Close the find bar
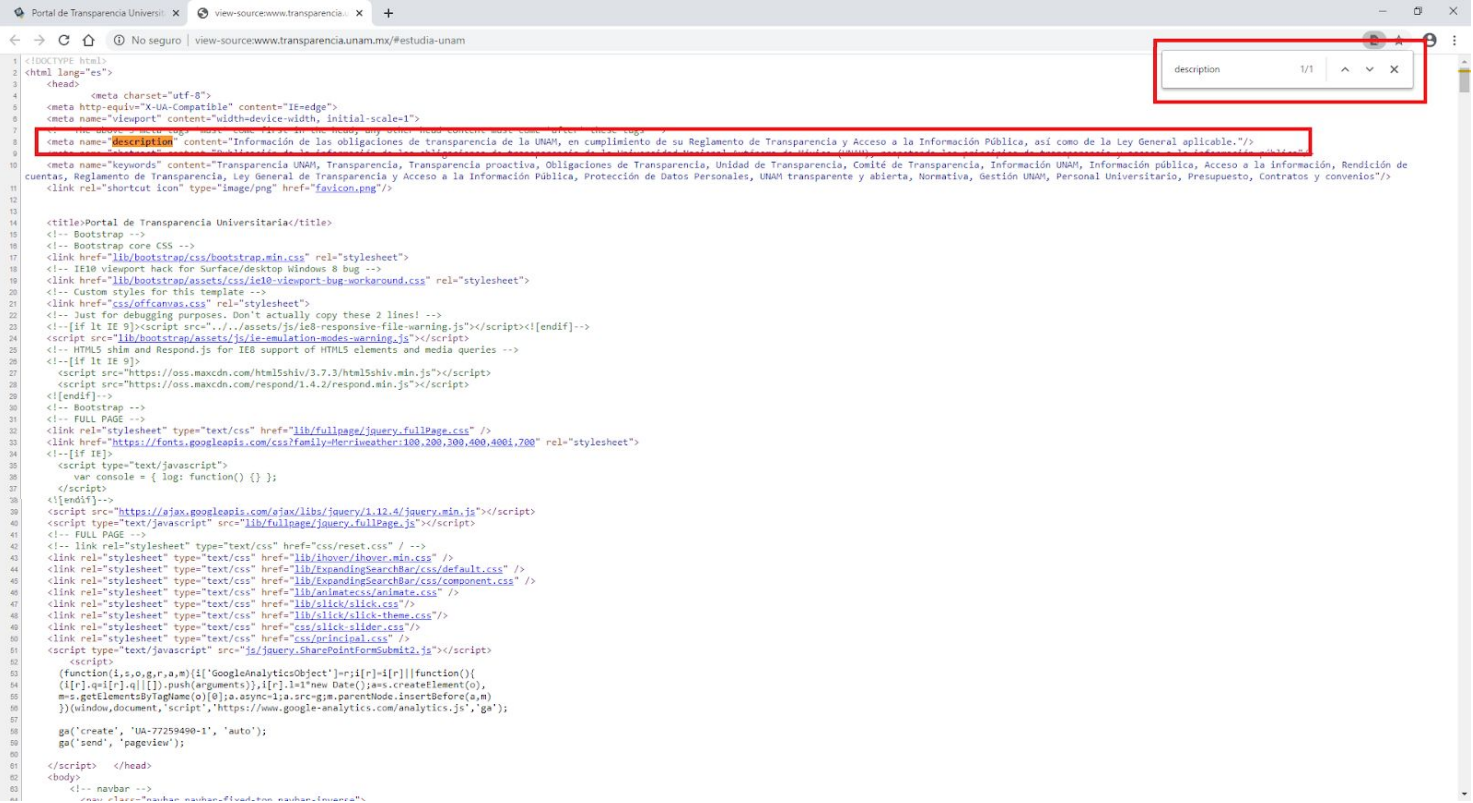This screenshot has height=803, width=1473. (1393, 70)
